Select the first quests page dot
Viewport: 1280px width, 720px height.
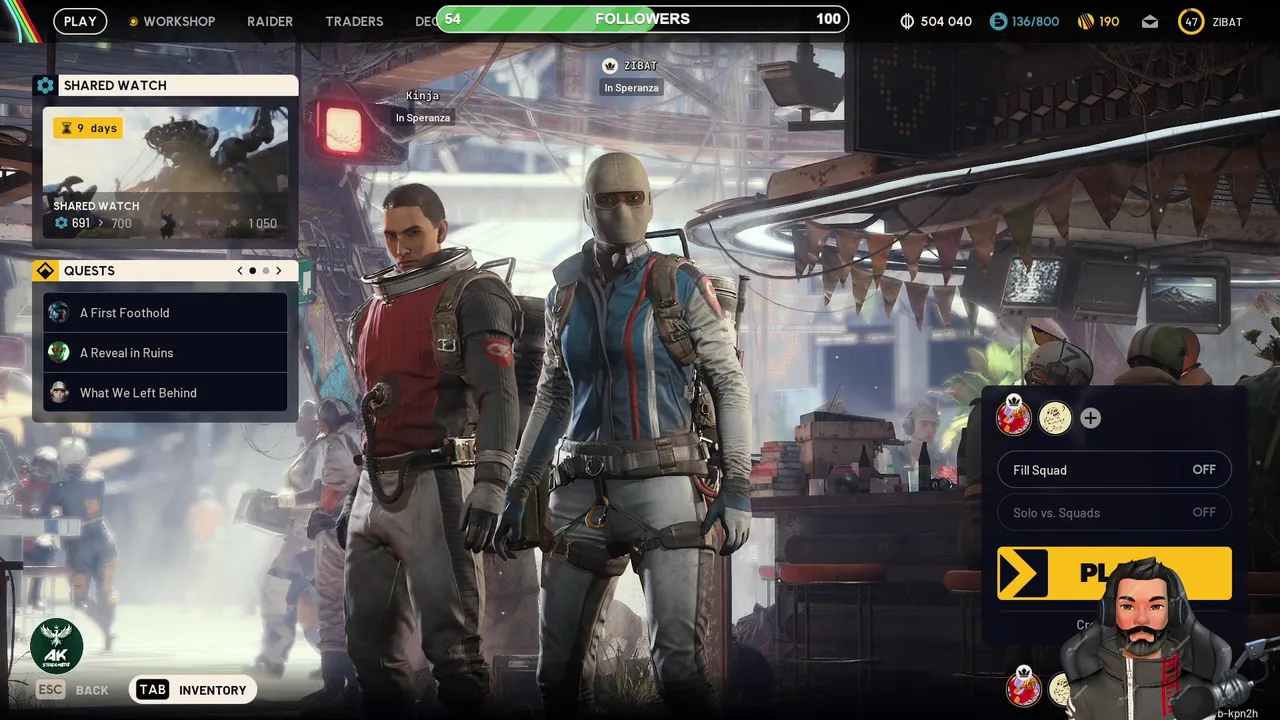tap(252, 271)
